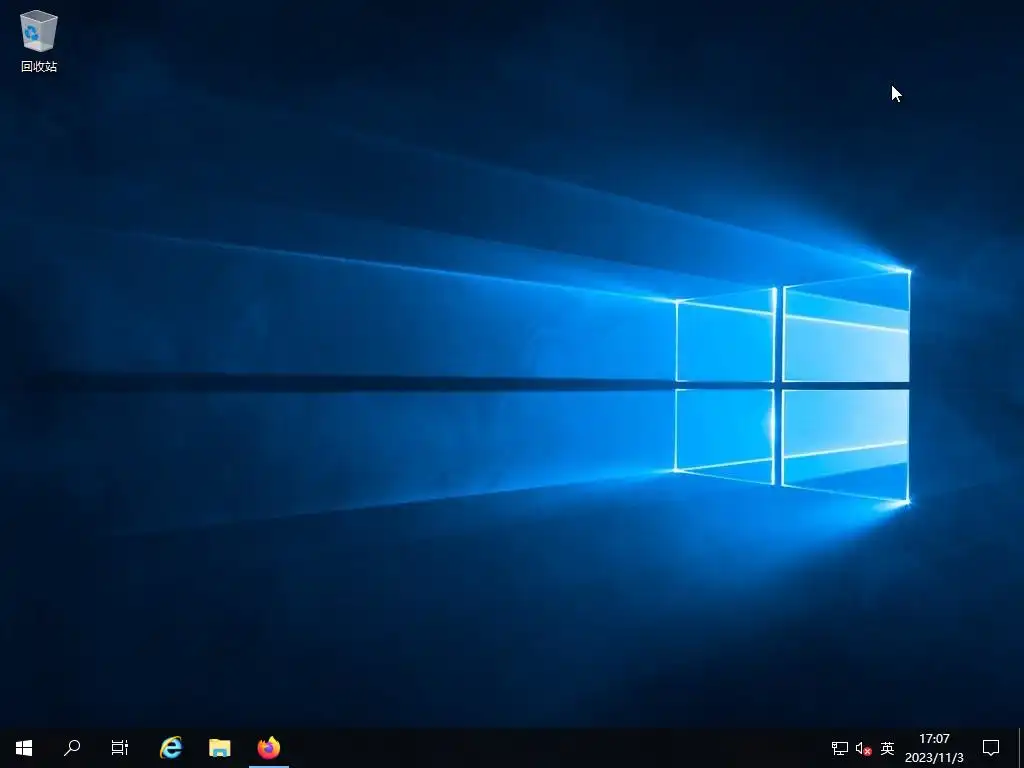Viewport: 1024px width, 768px height.
Task: Open the Action Center notifications icon
Action: [x=991, y=748]
